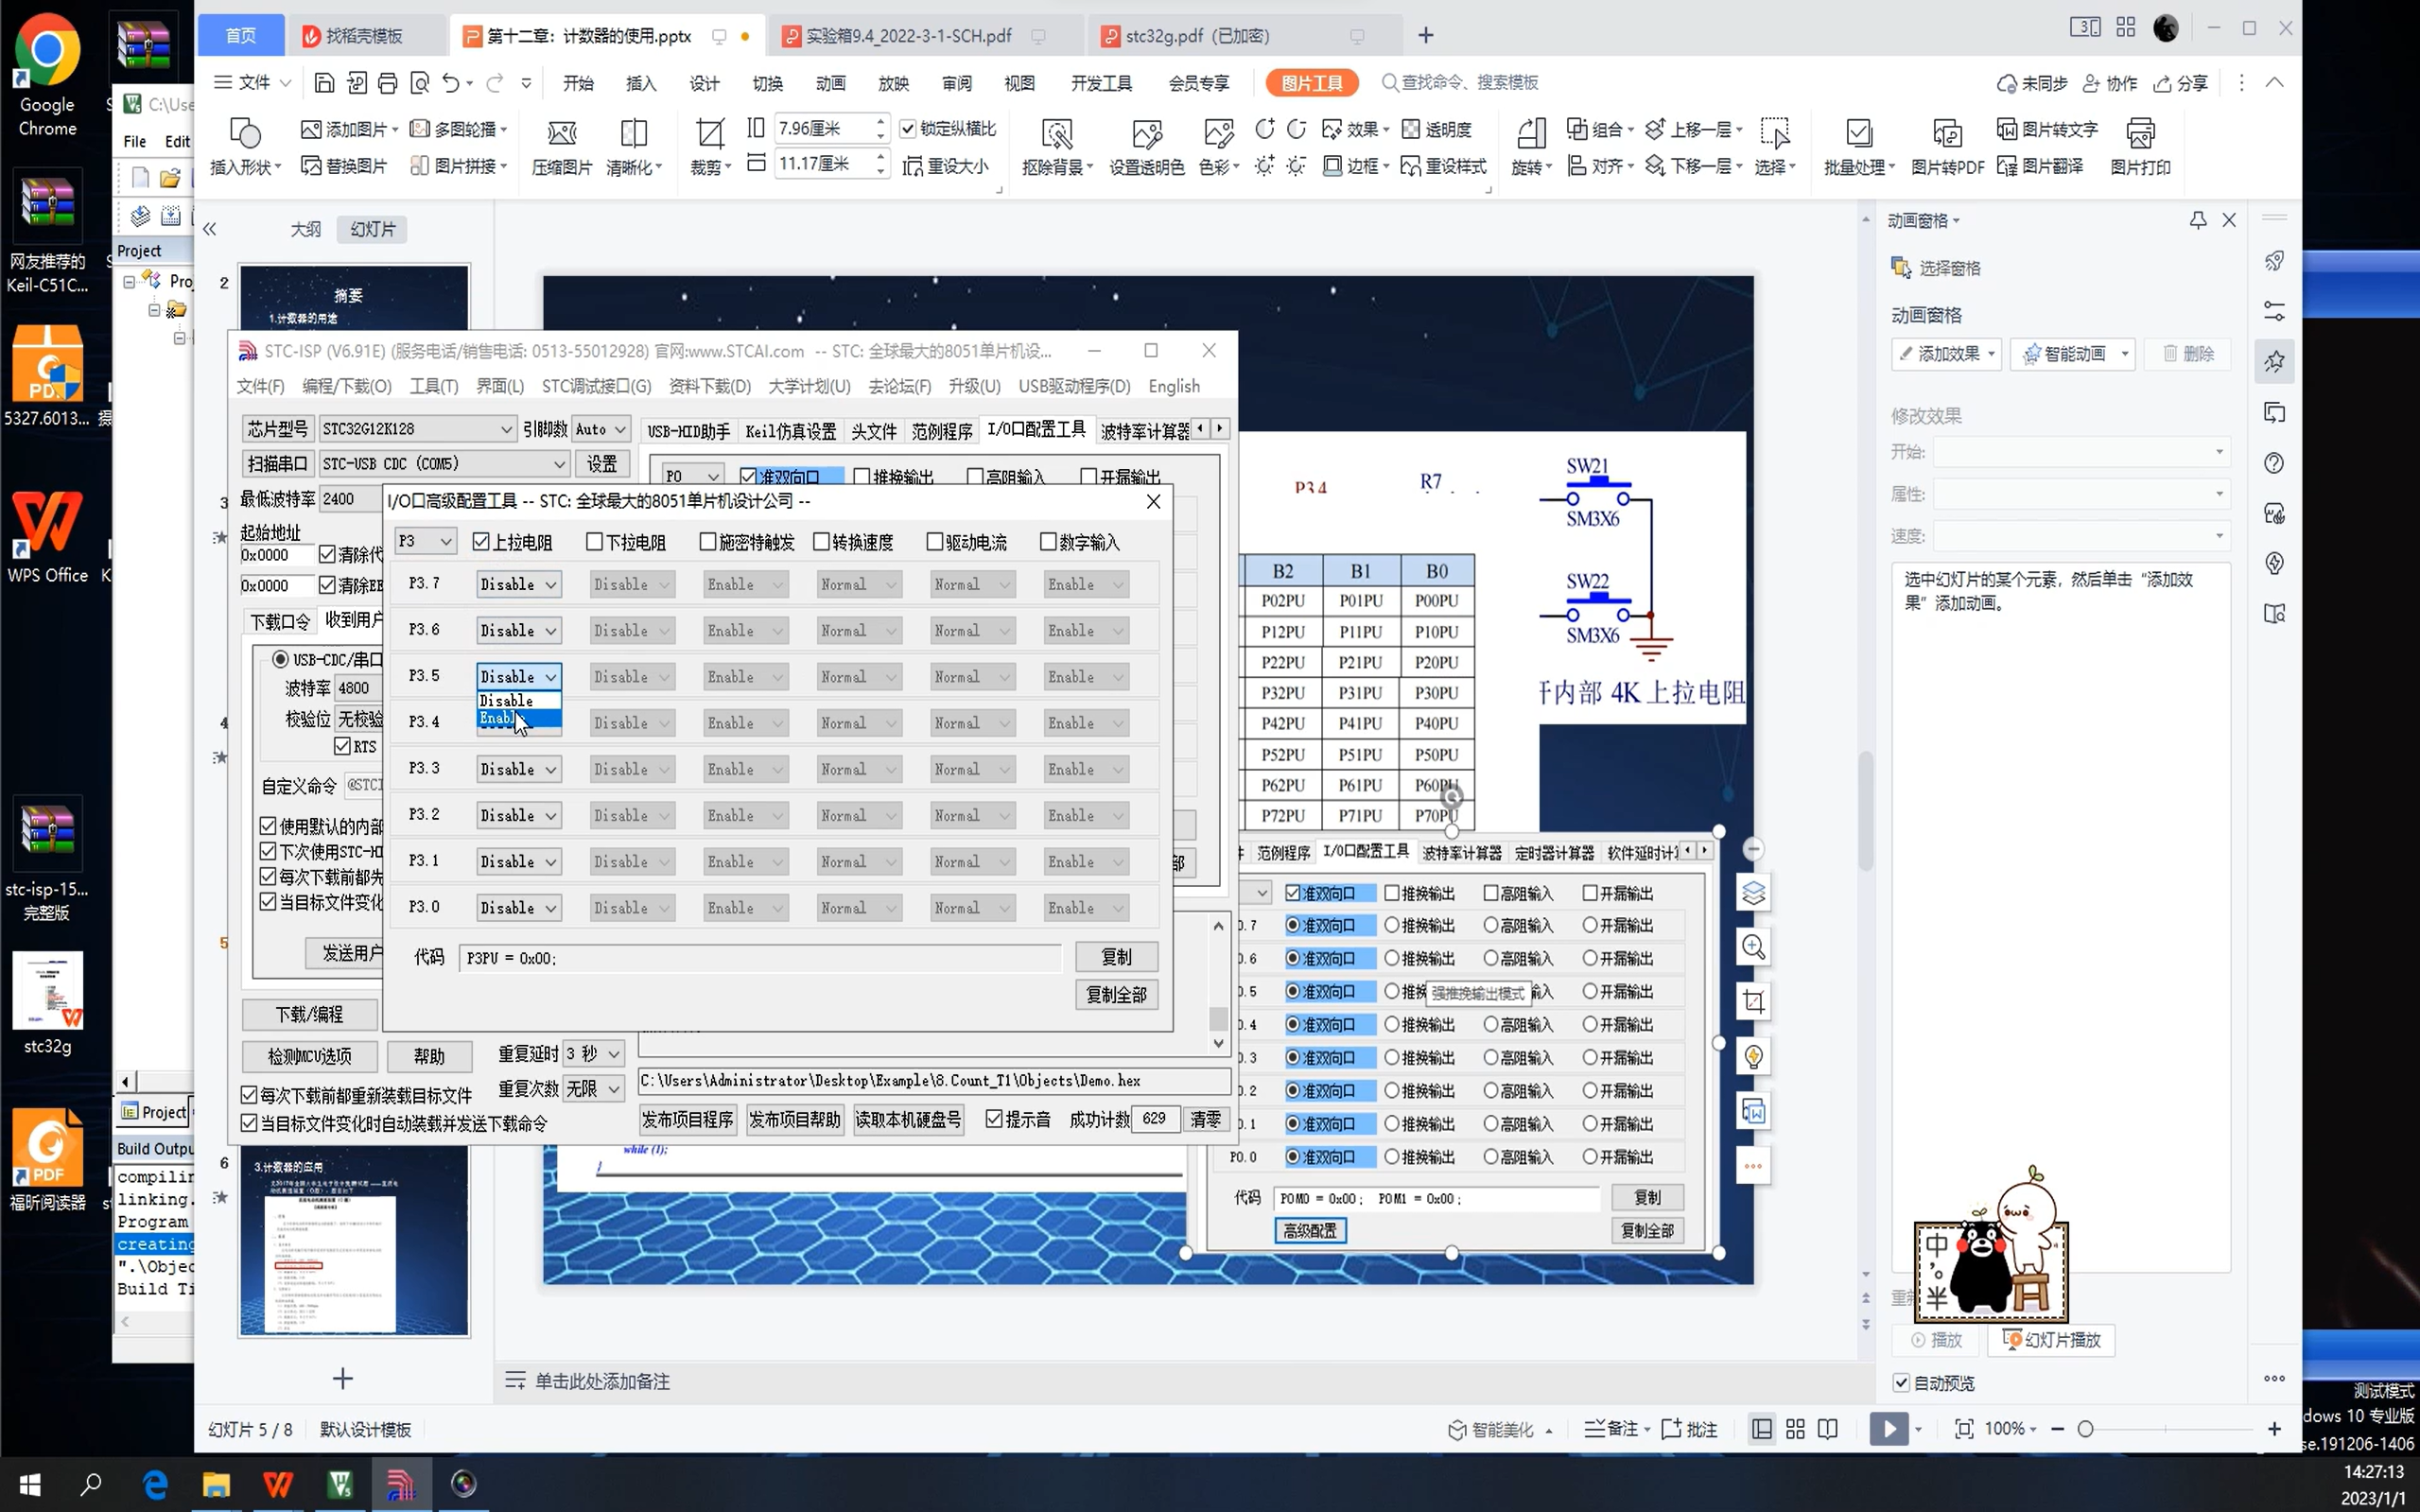Click the 下载/编程 button
Screen dimensions: 2420x1512
(310, 1015)
